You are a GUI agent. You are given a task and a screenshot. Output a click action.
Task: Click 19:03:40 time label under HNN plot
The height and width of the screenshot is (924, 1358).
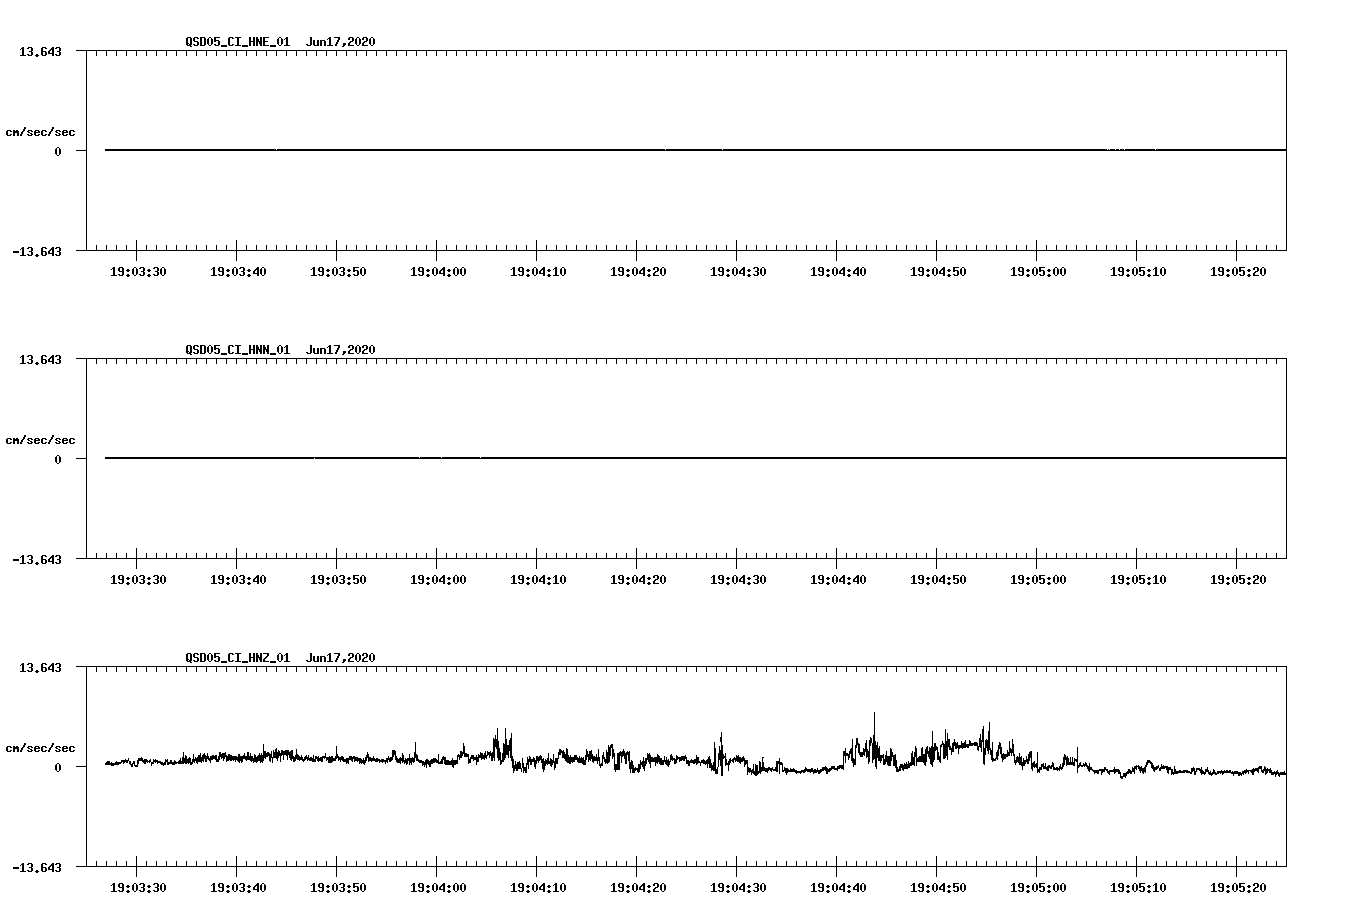point(238,579)
